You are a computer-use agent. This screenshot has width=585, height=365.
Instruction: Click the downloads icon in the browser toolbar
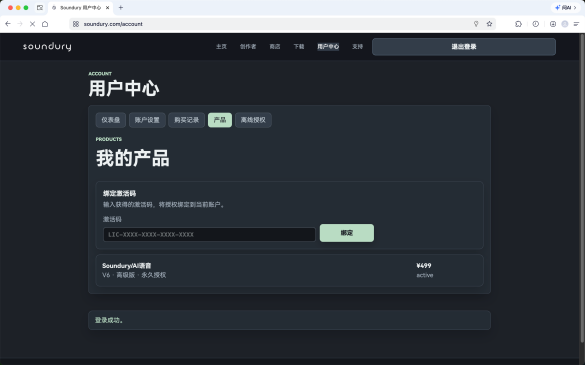tap(553, 24)
